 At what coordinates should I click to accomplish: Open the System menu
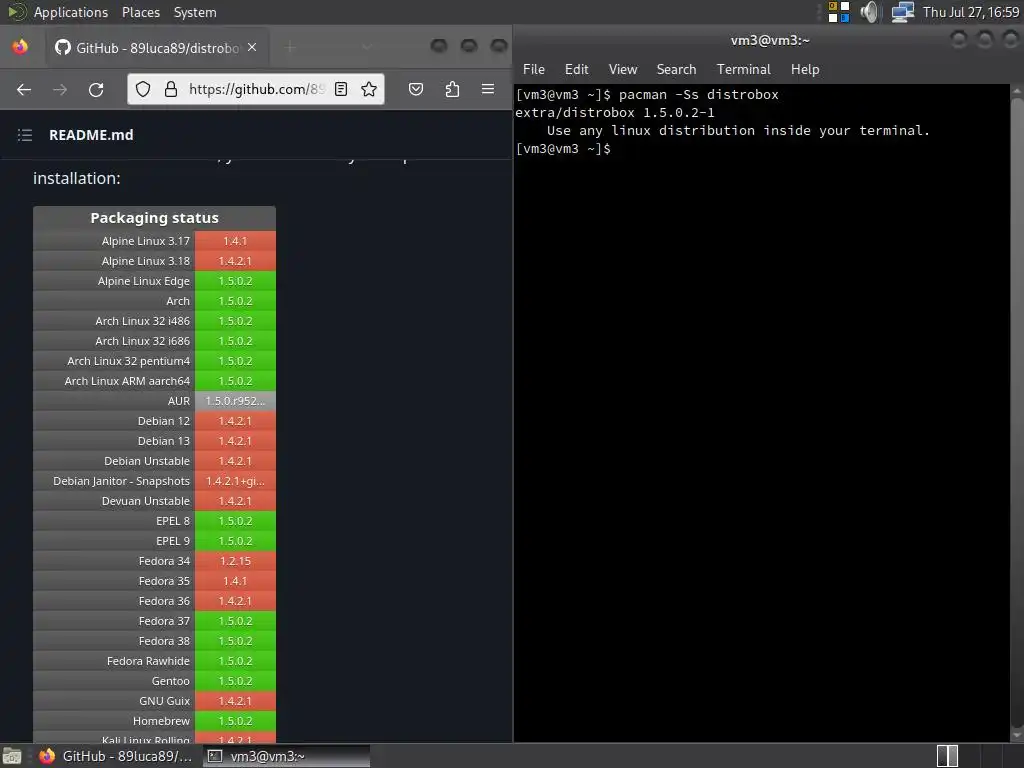(x=195, y=12)
